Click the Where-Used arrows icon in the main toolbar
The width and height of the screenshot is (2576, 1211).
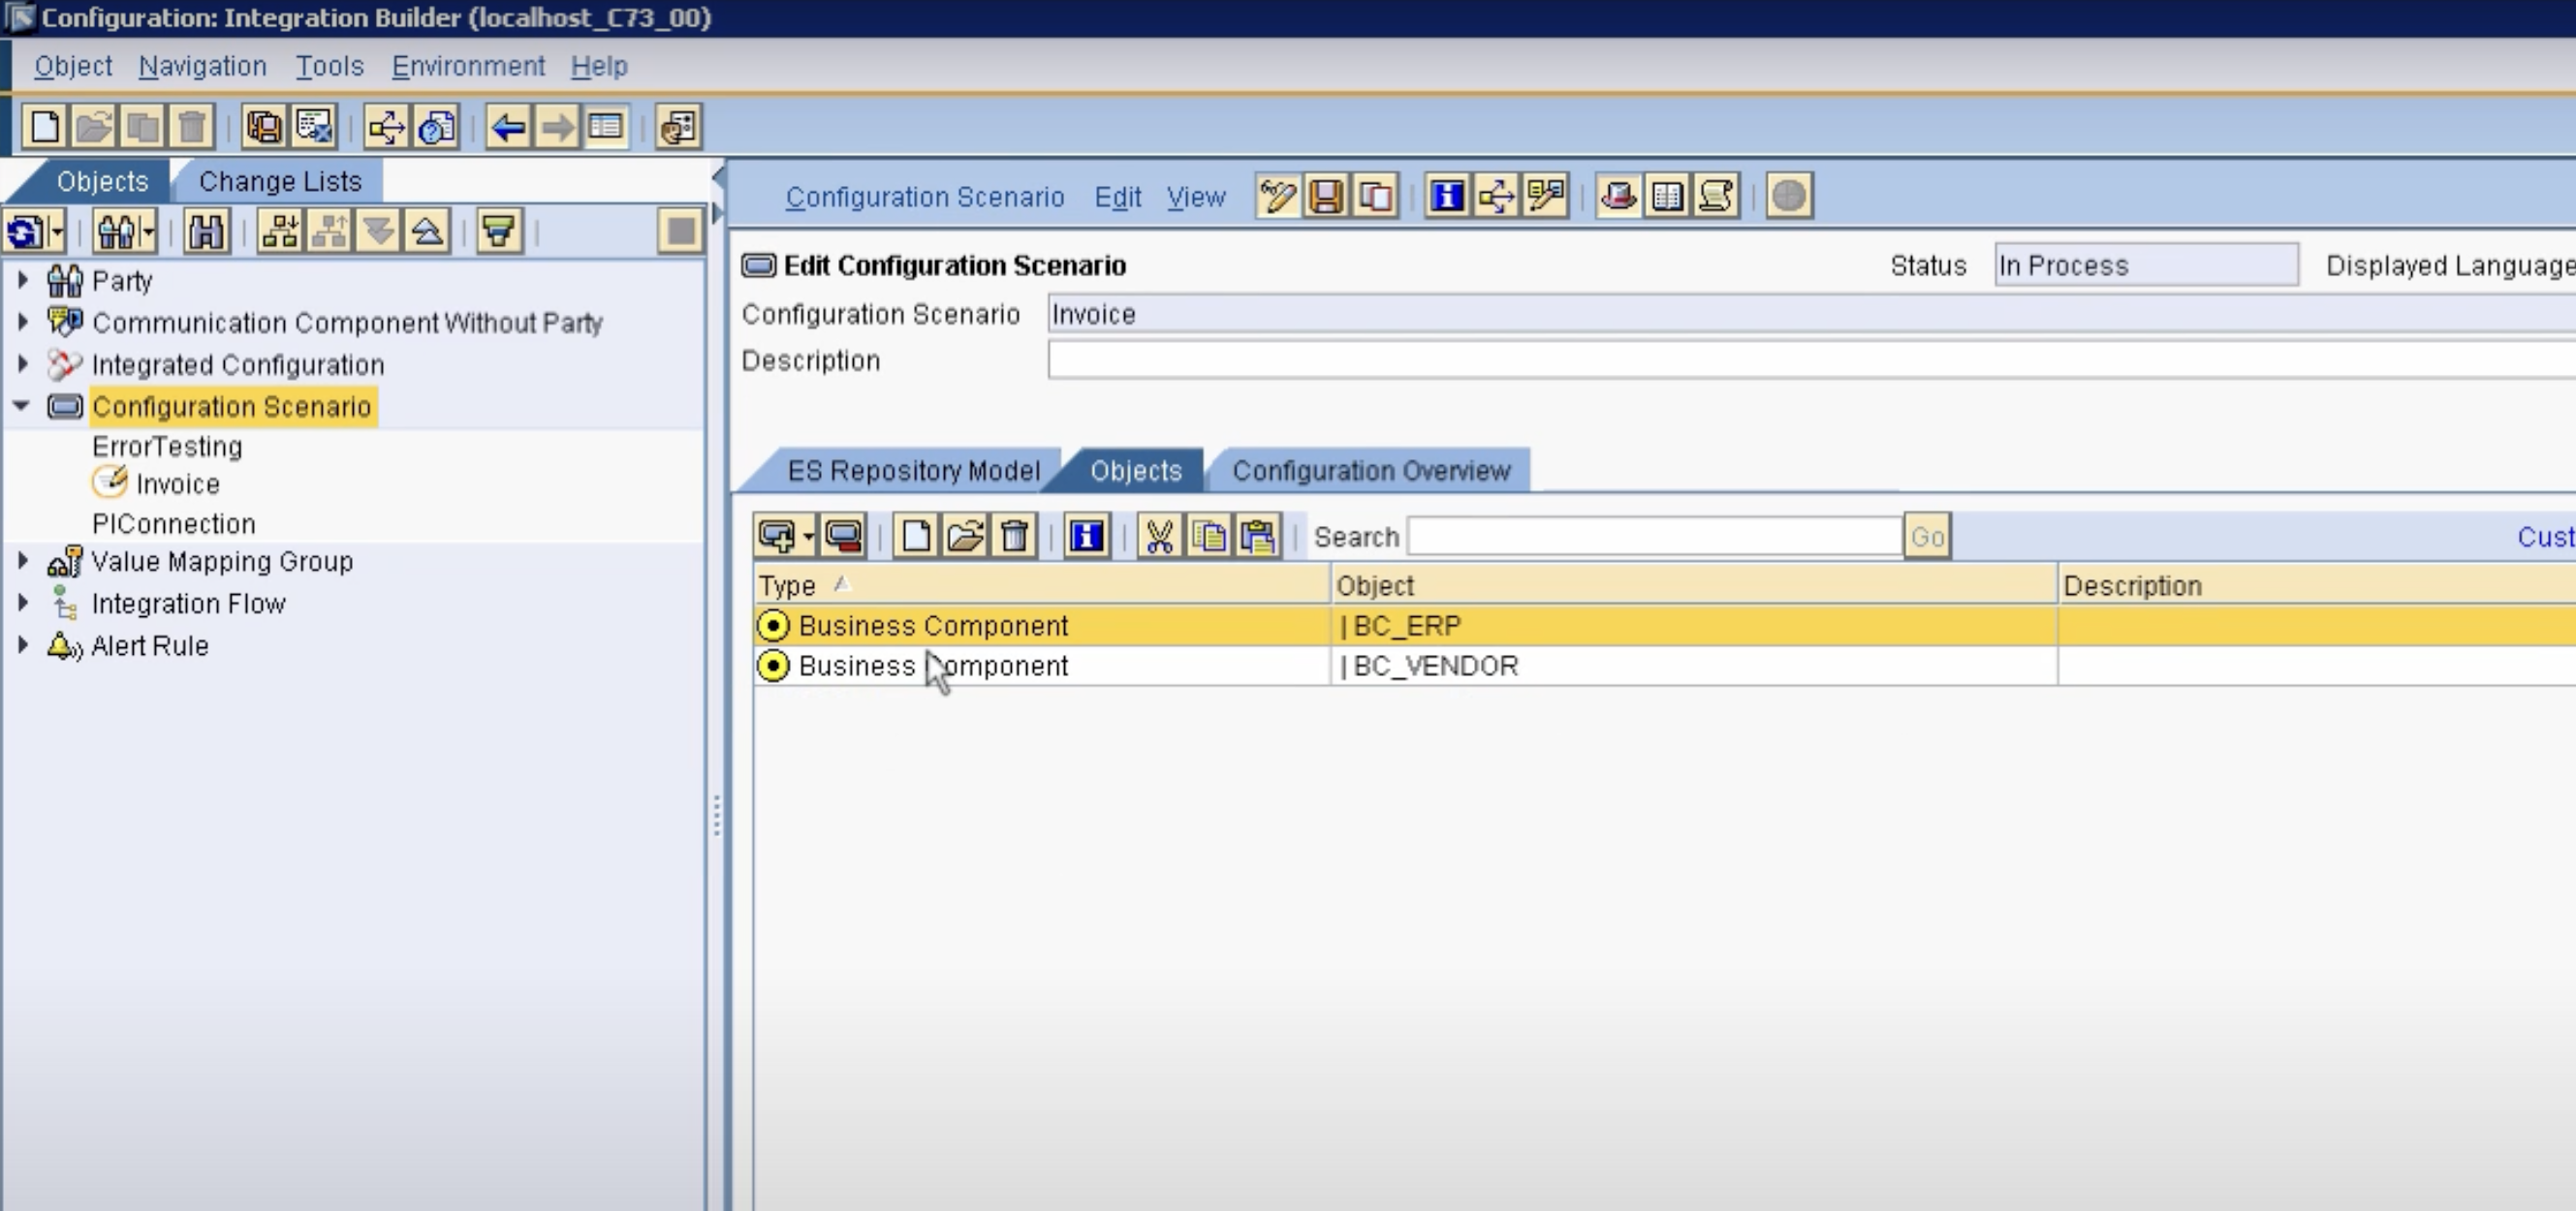tap(386, 127)
